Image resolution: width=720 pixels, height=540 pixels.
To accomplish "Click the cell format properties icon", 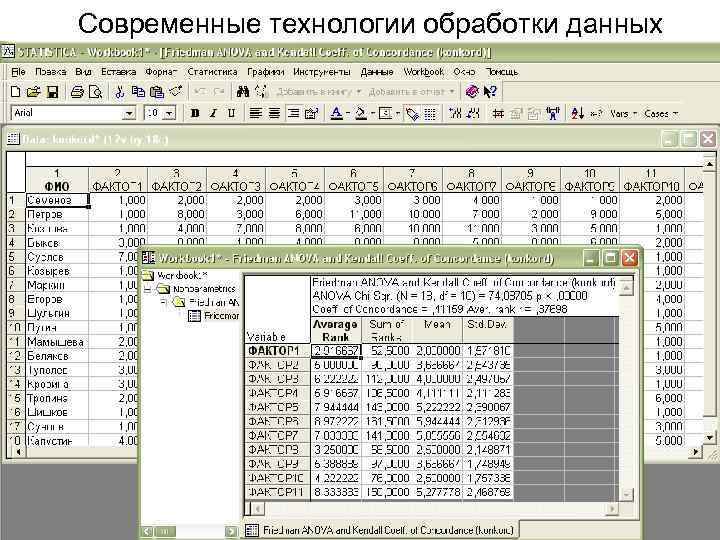I will pyautogui.click(x=311, y=113).
